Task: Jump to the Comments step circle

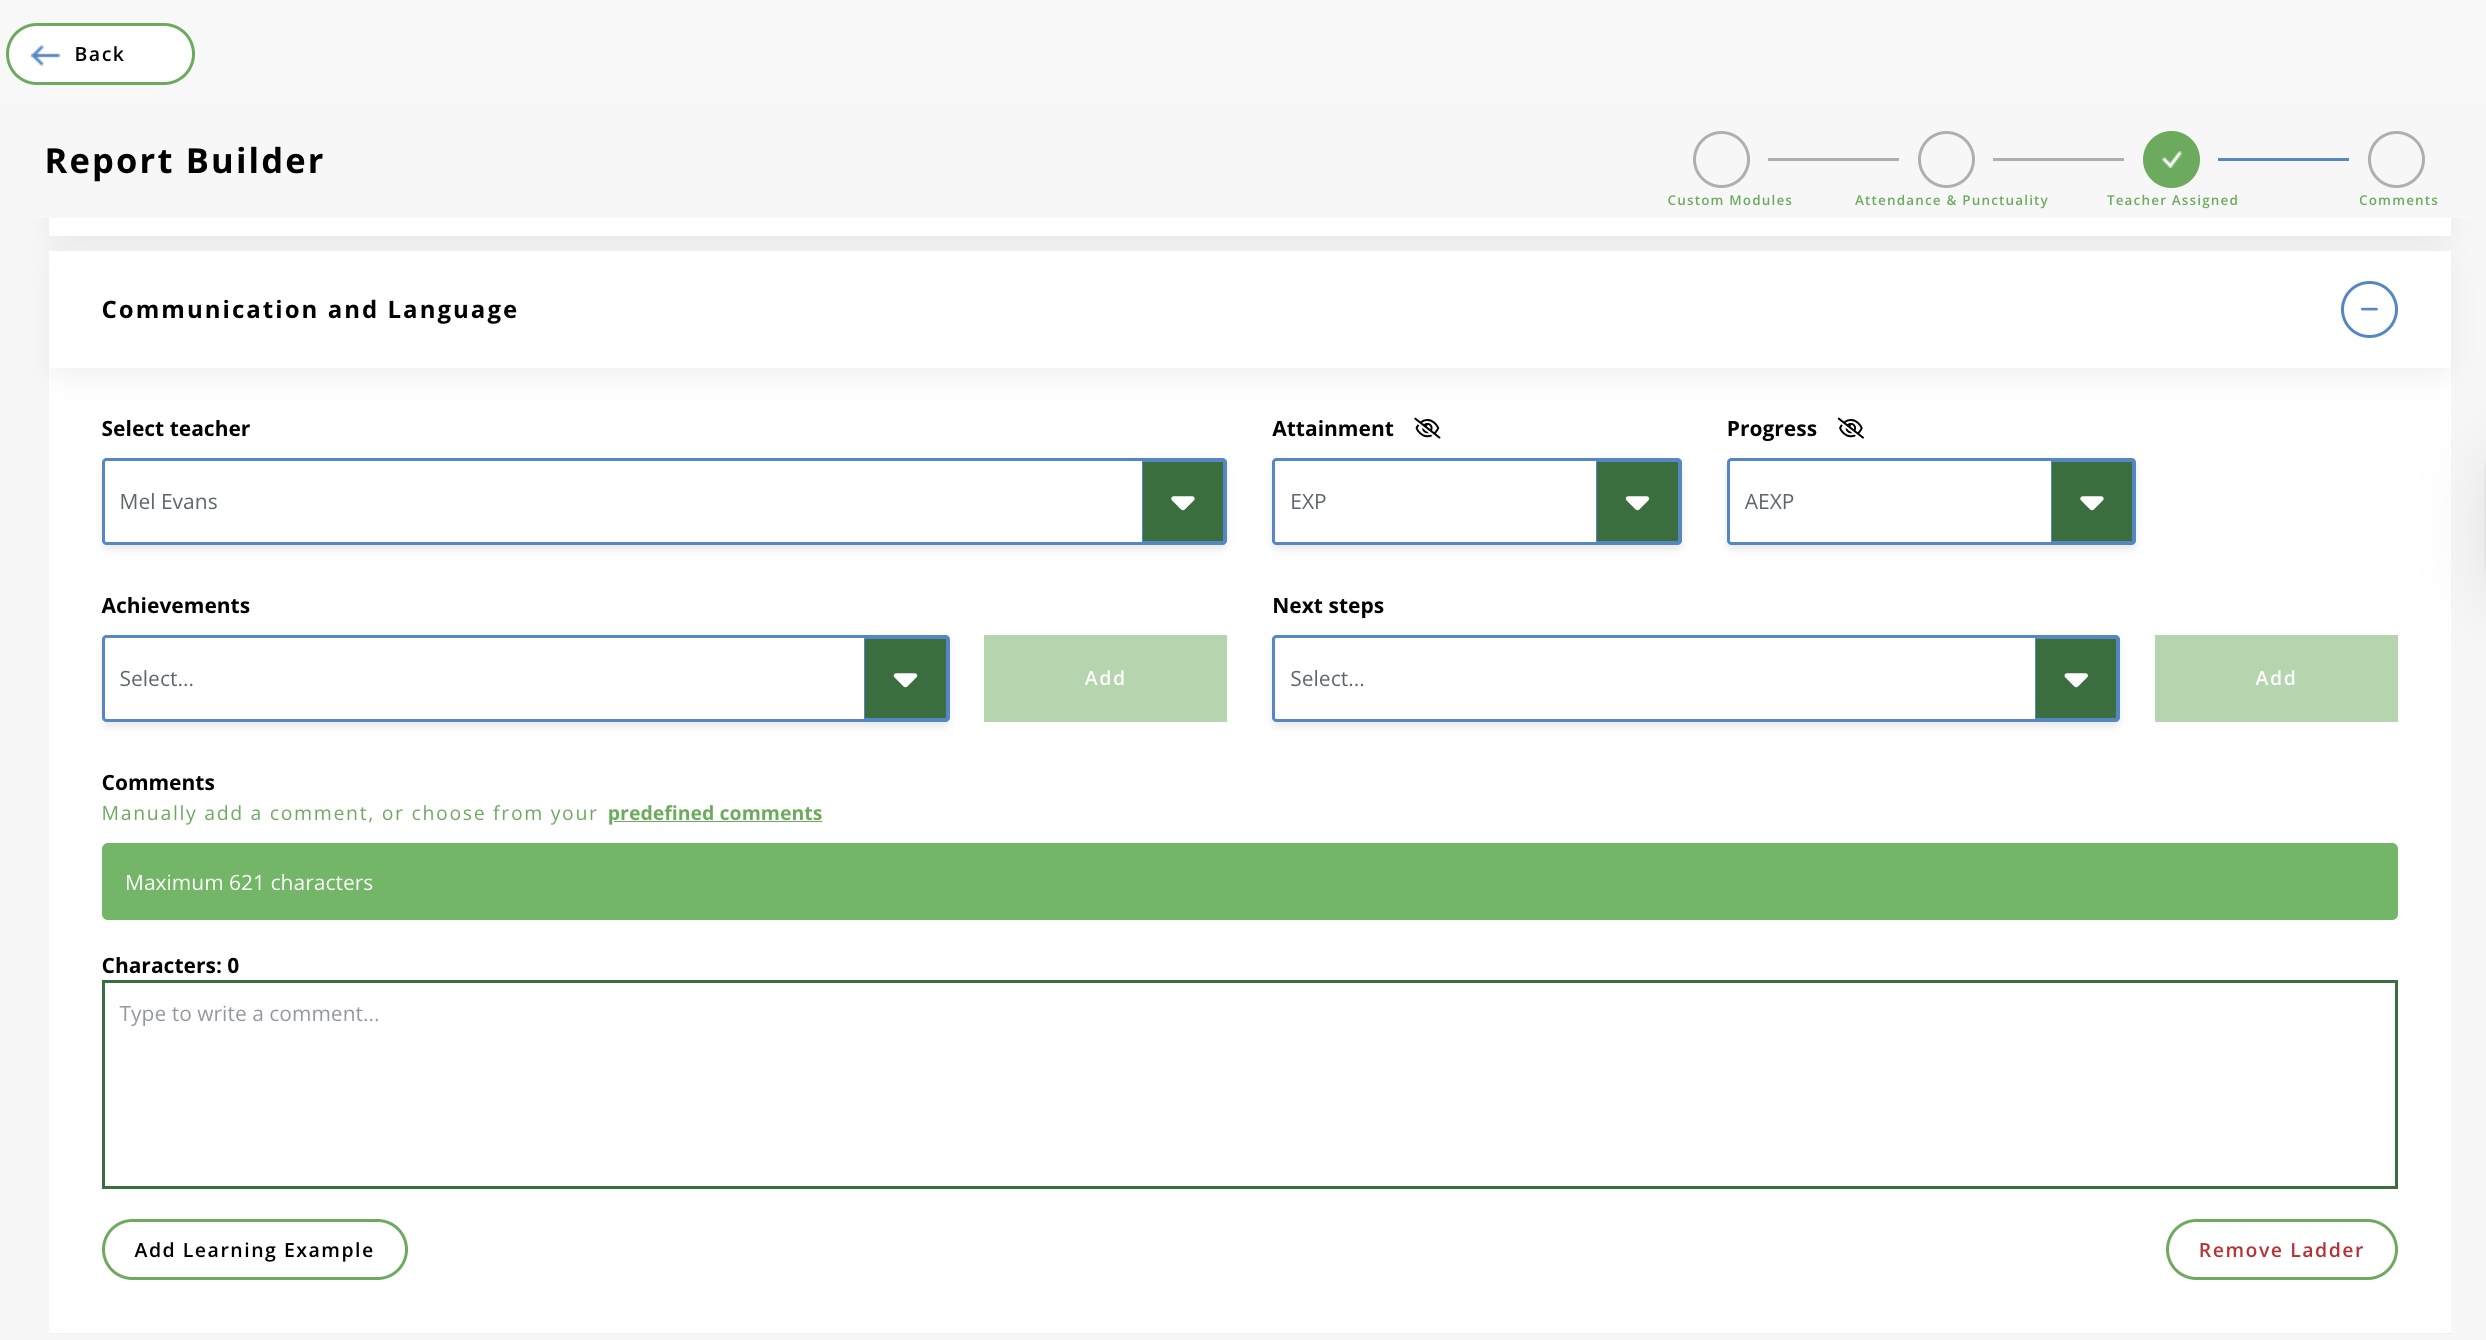Action: pos(2395,160)
